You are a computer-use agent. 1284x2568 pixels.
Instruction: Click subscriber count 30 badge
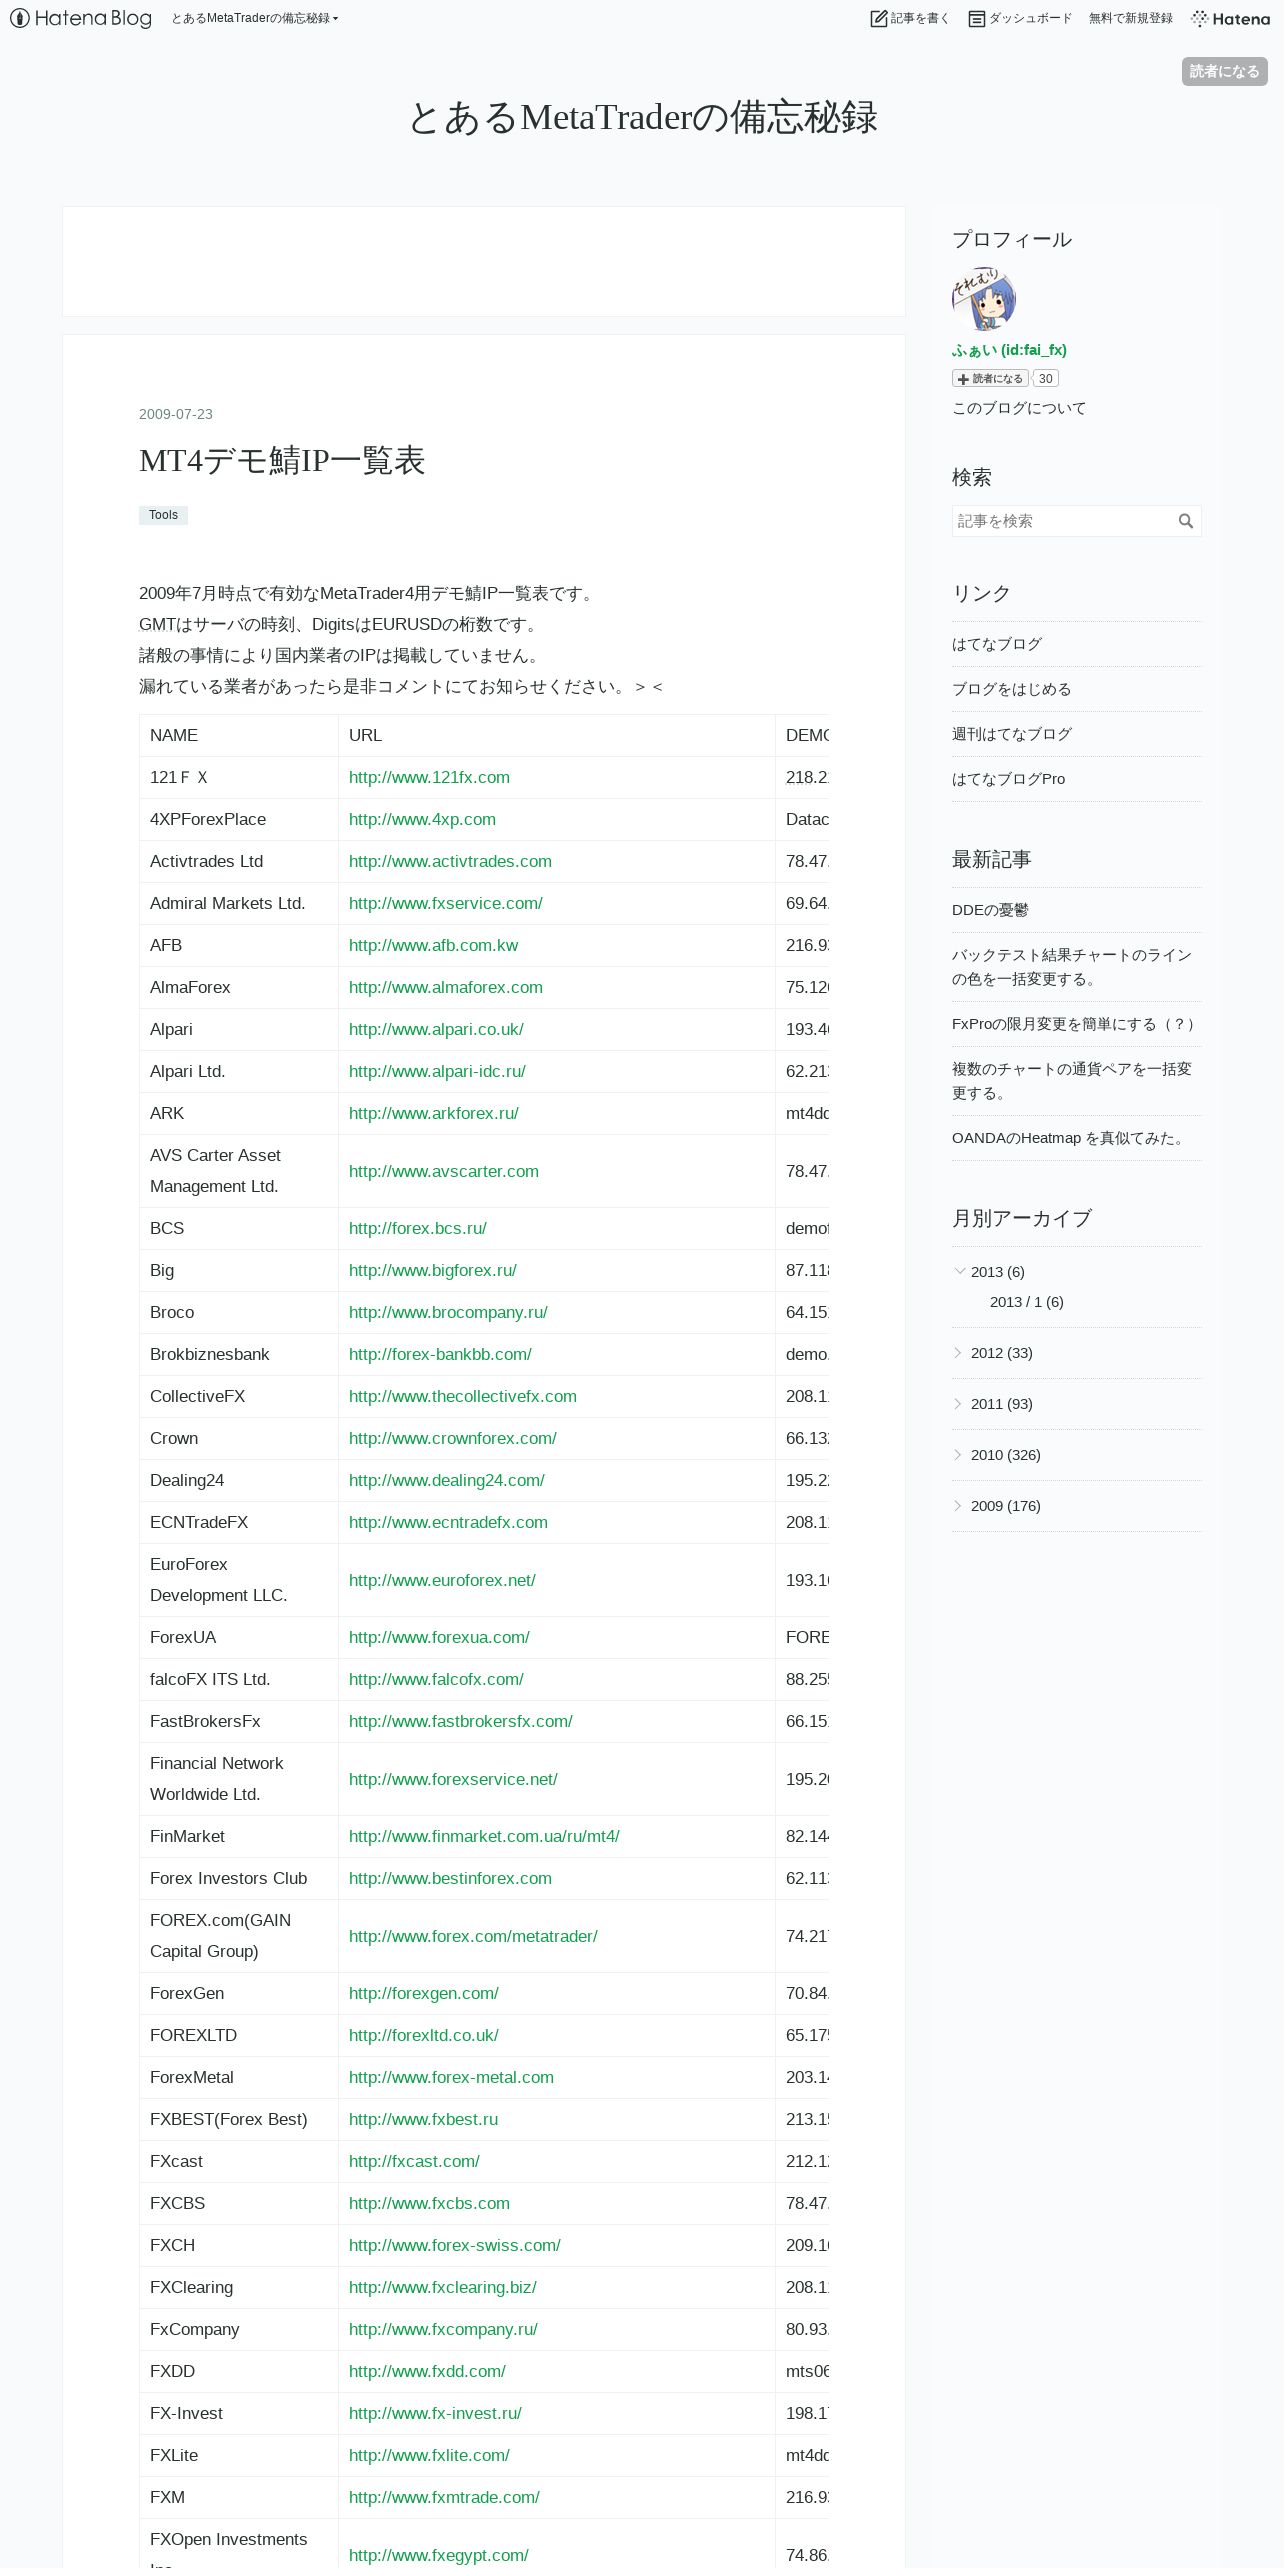coord(1045,379)
